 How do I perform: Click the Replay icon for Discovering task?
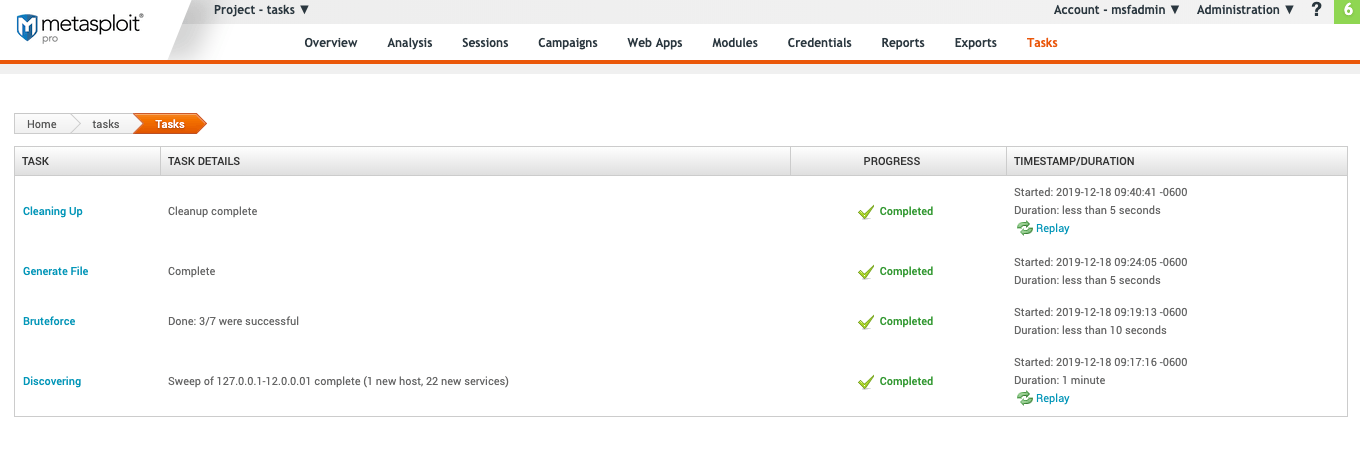[1025, 398]
